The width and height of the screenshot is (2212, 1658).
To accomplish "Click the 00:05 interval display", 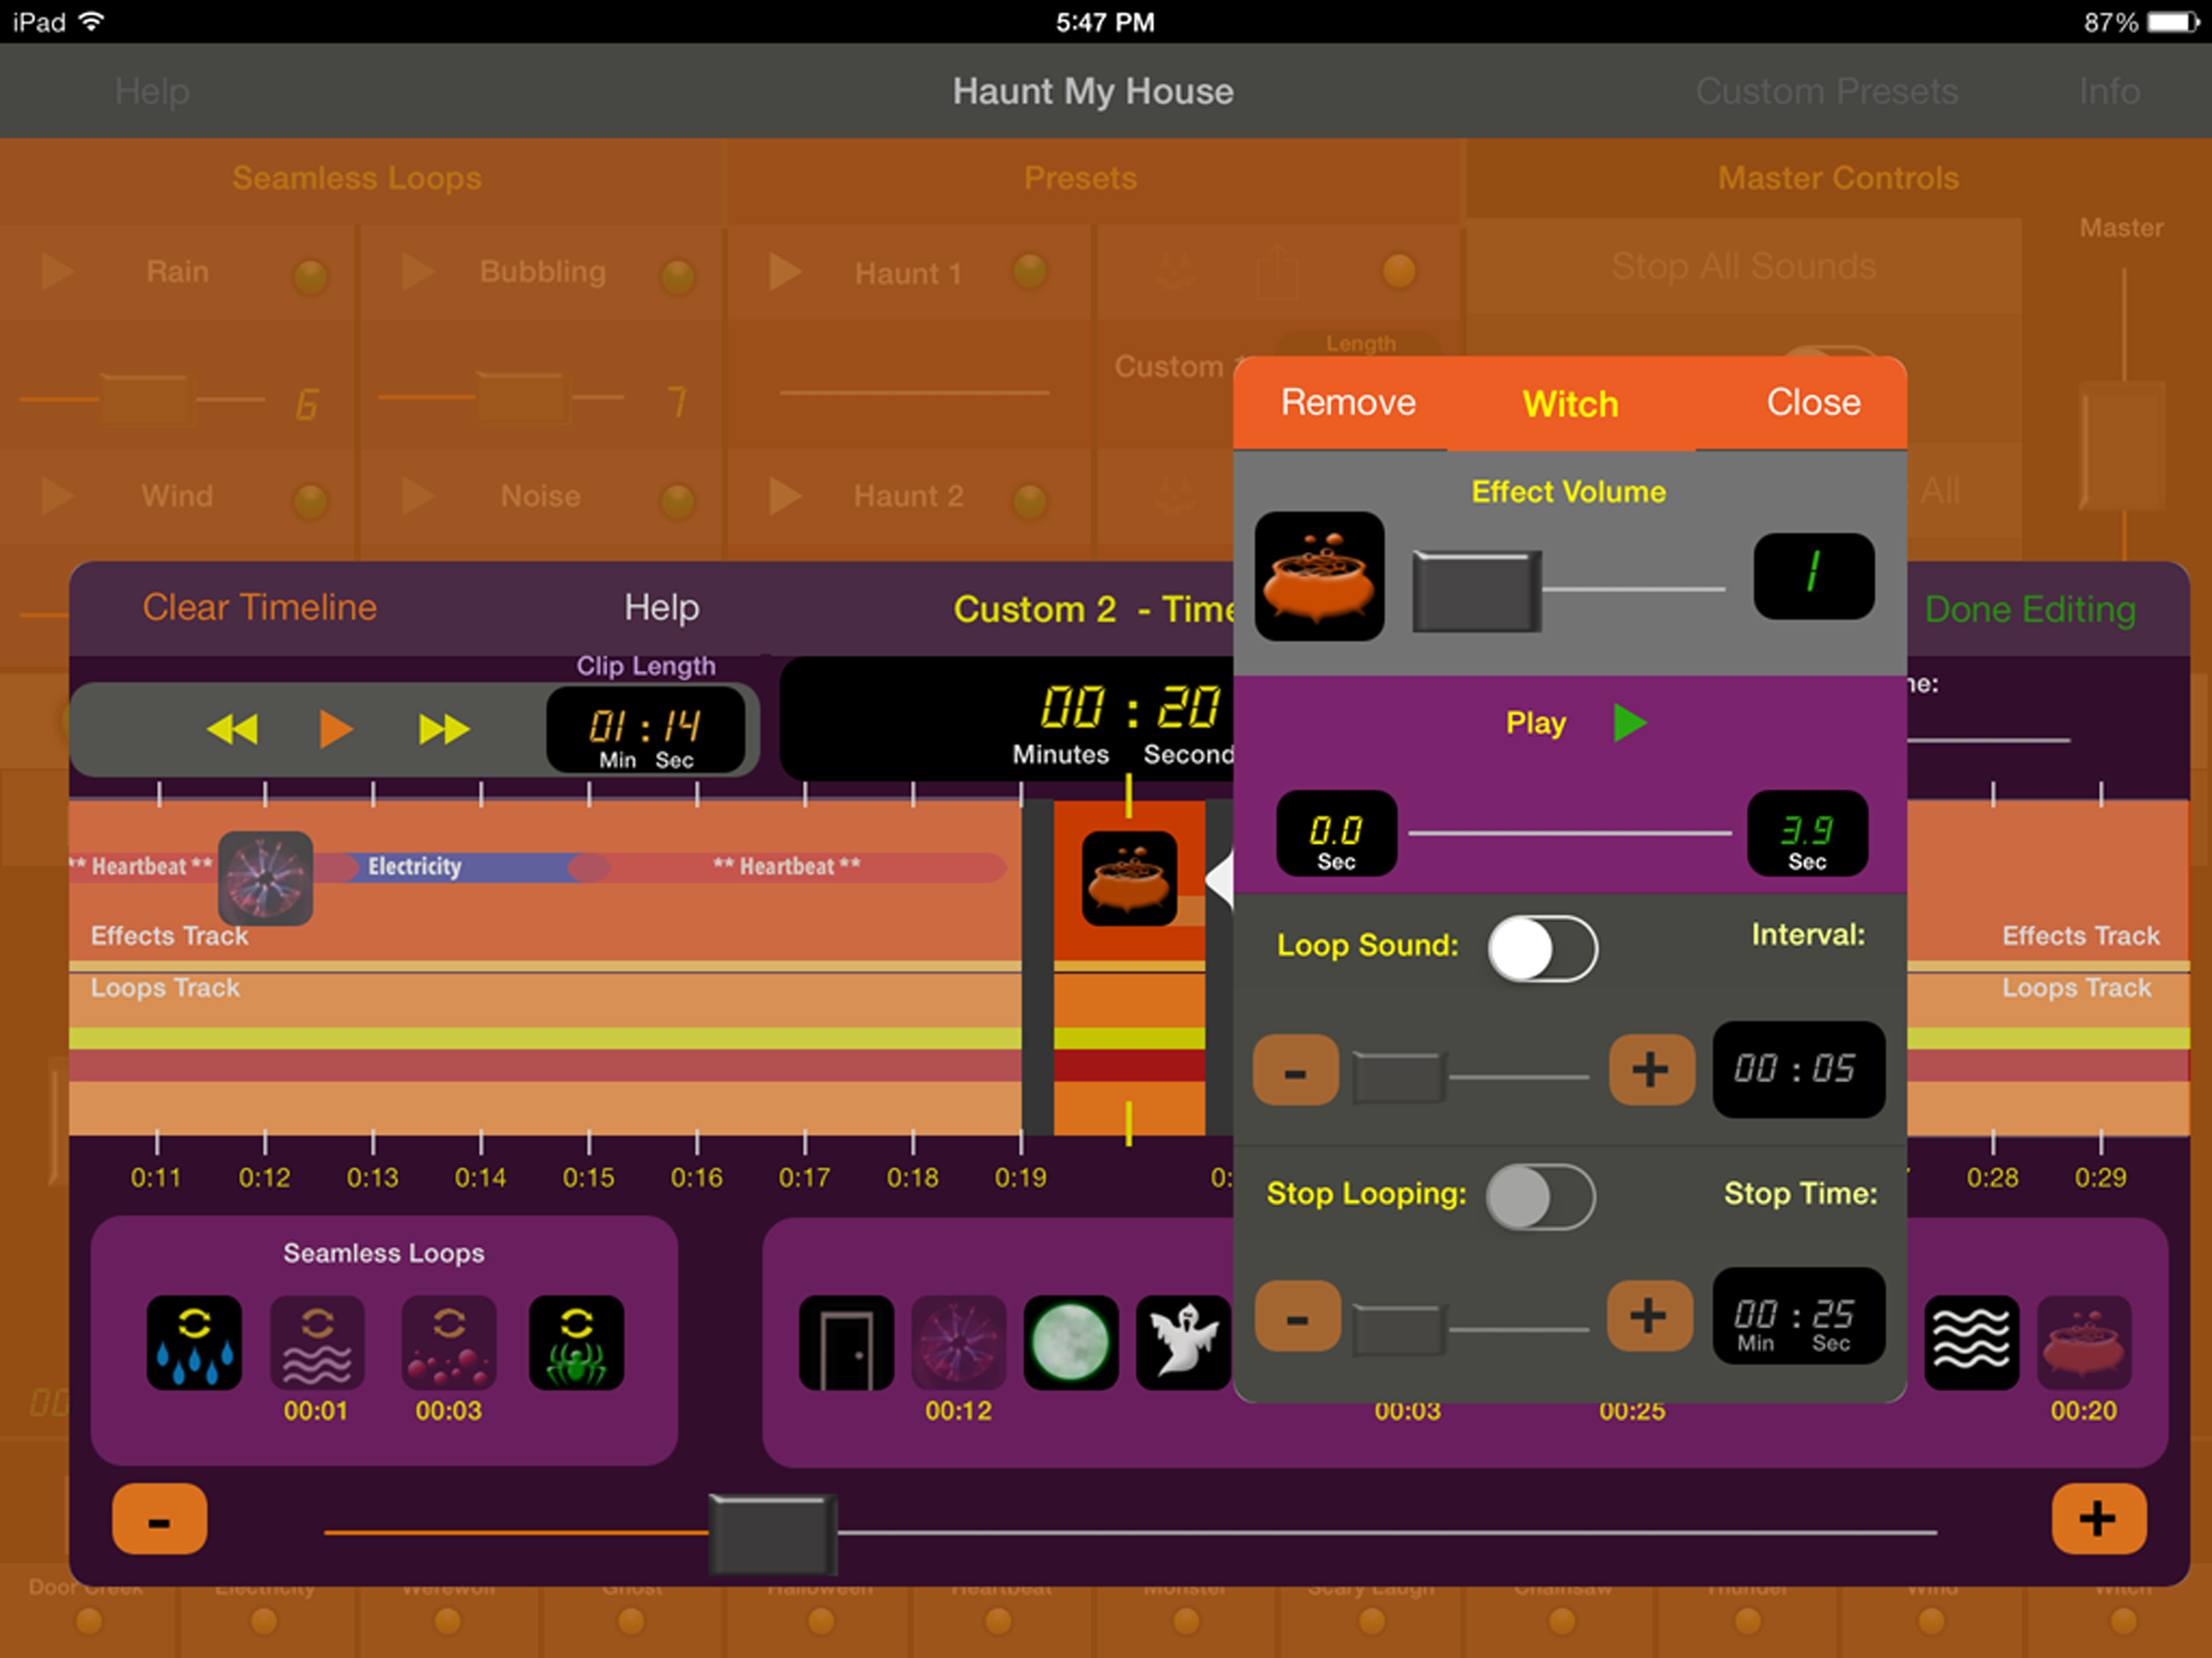I will point(1798,1069).
